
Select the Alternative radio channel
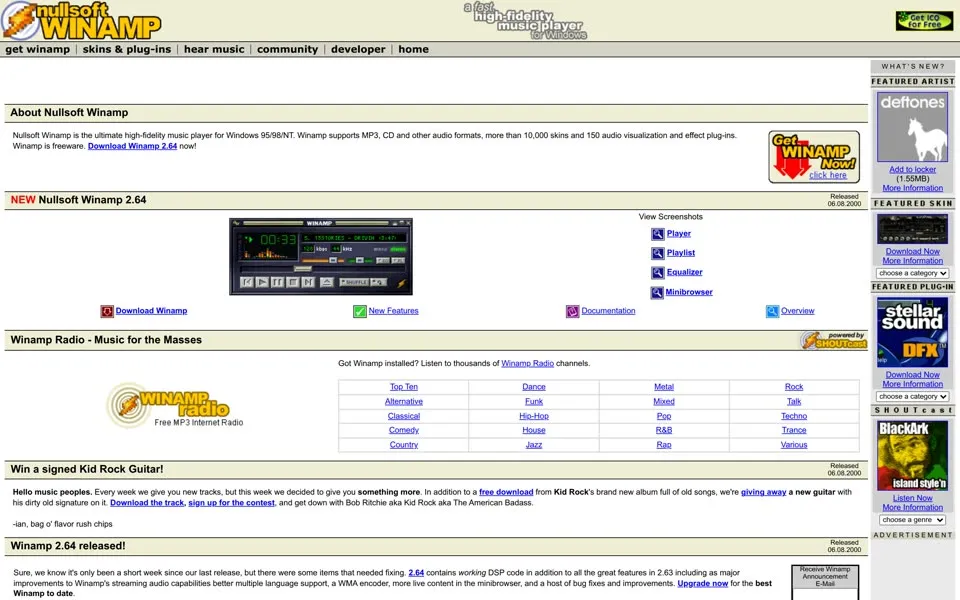coord(403,402)
